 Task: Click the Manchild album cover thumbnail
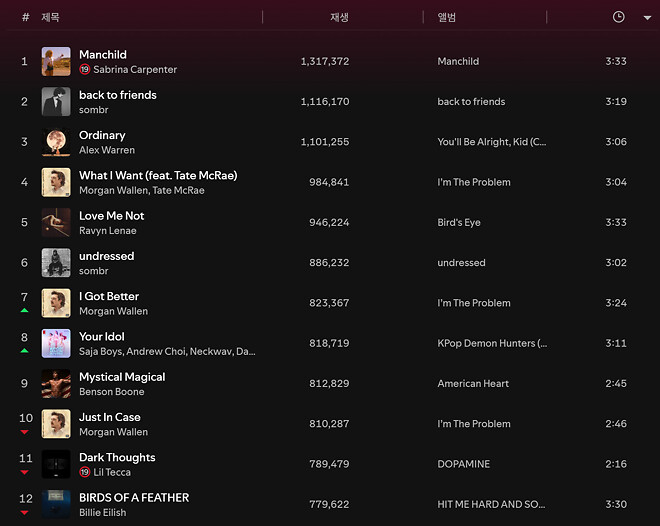tap(56, 62)
